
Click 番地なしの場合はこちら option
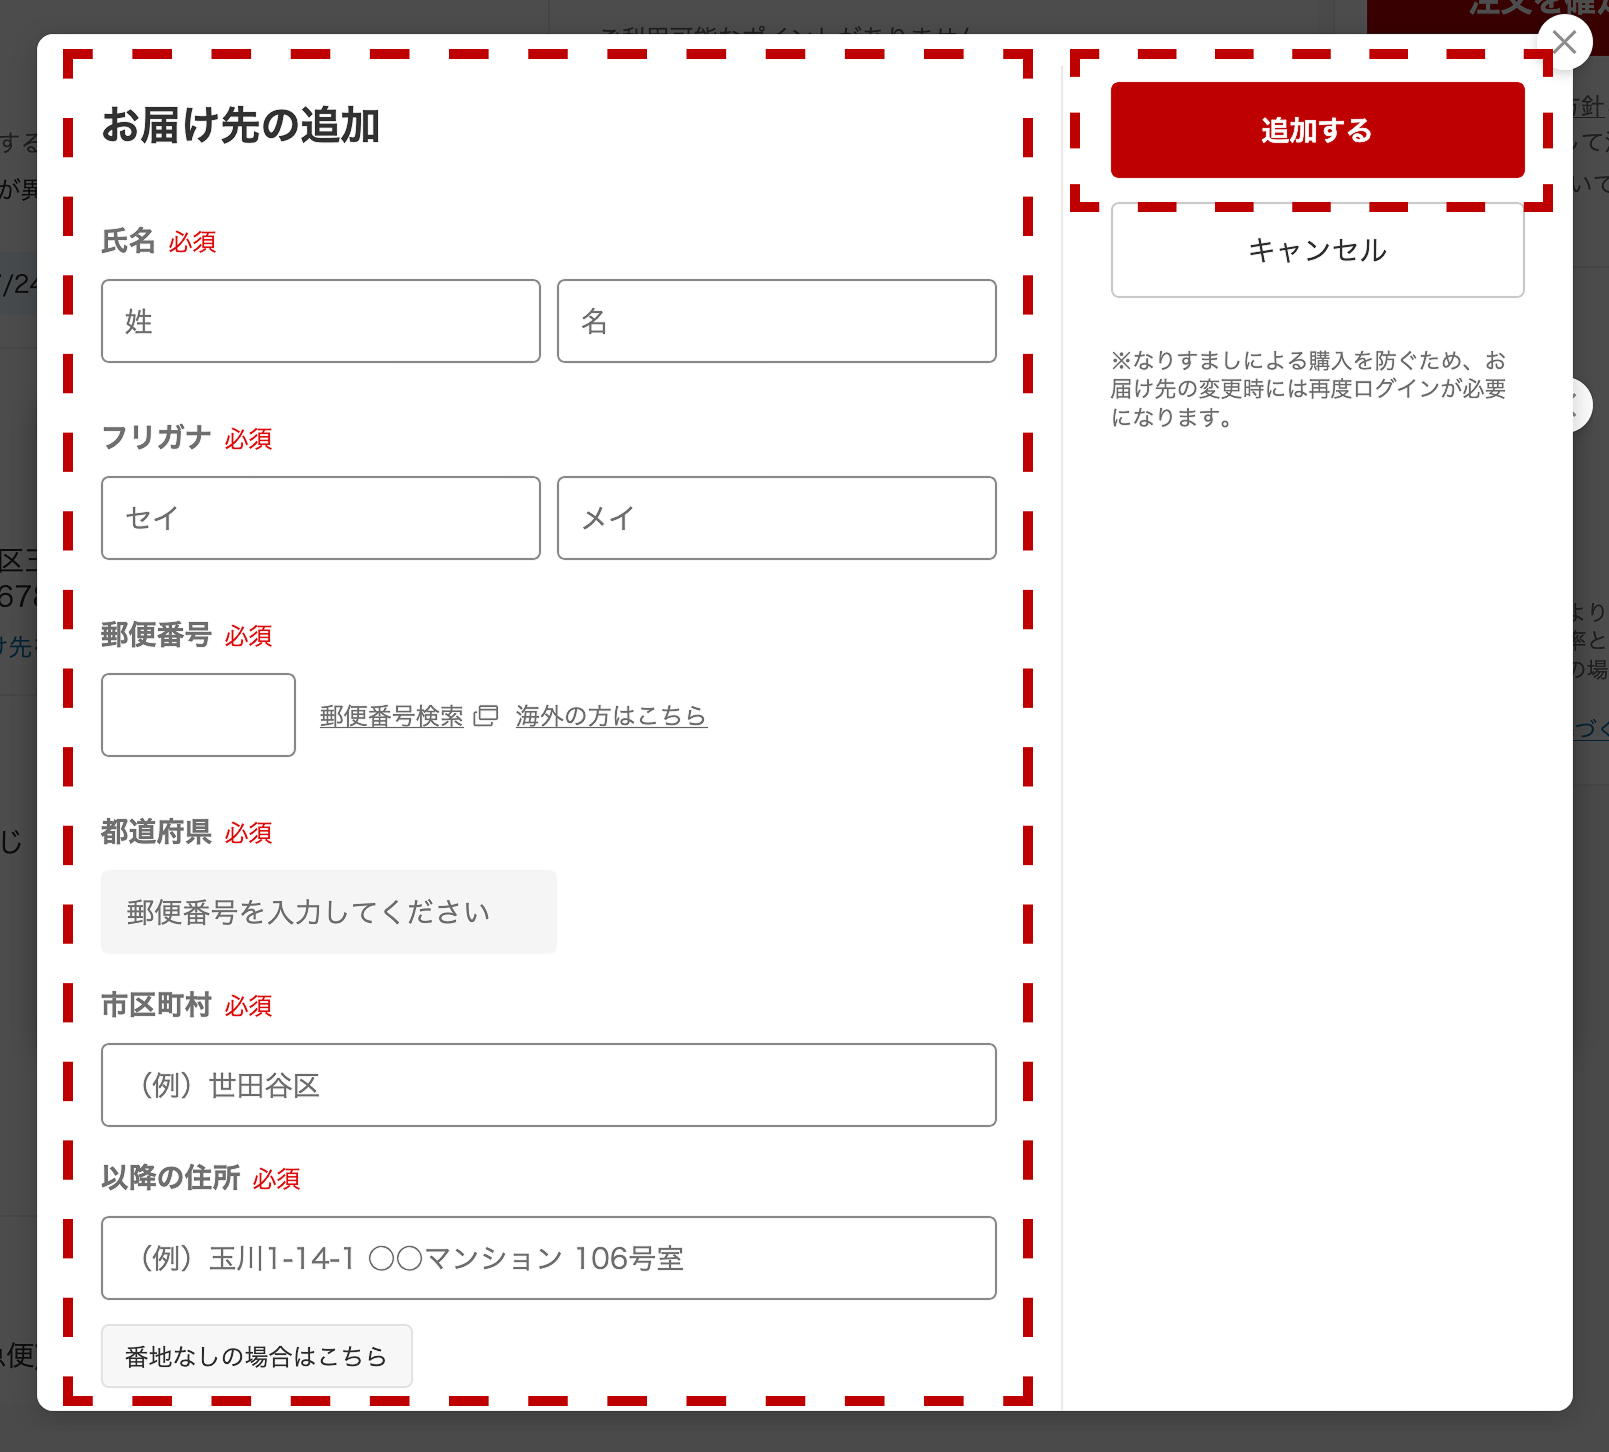(256, 1356)
